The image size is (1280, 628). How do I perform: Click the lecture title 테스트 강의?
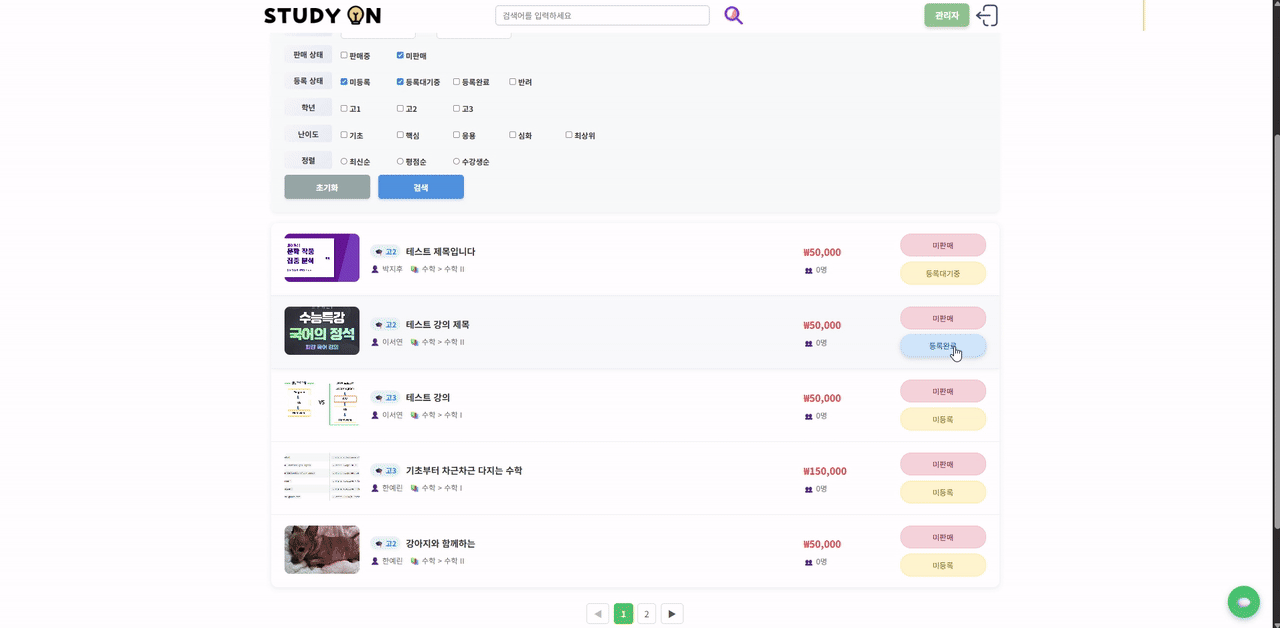tap(428, 398)
